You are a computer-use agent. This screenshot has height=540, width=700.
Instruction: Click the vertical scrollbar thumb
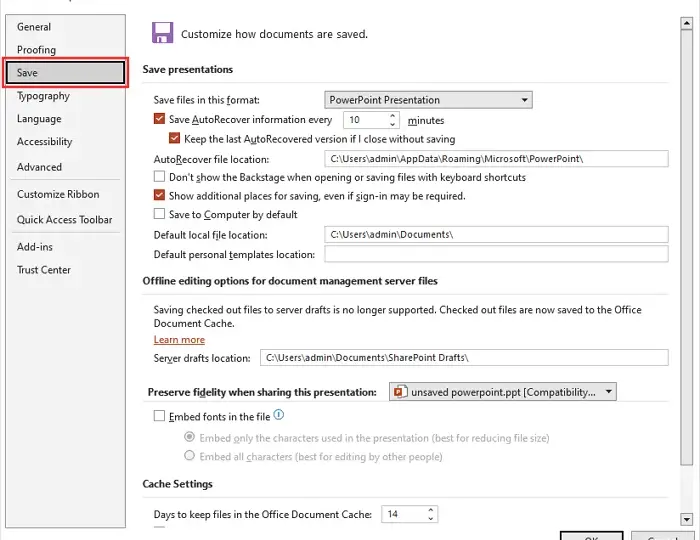pyautogui.click(x=686, y=248)
